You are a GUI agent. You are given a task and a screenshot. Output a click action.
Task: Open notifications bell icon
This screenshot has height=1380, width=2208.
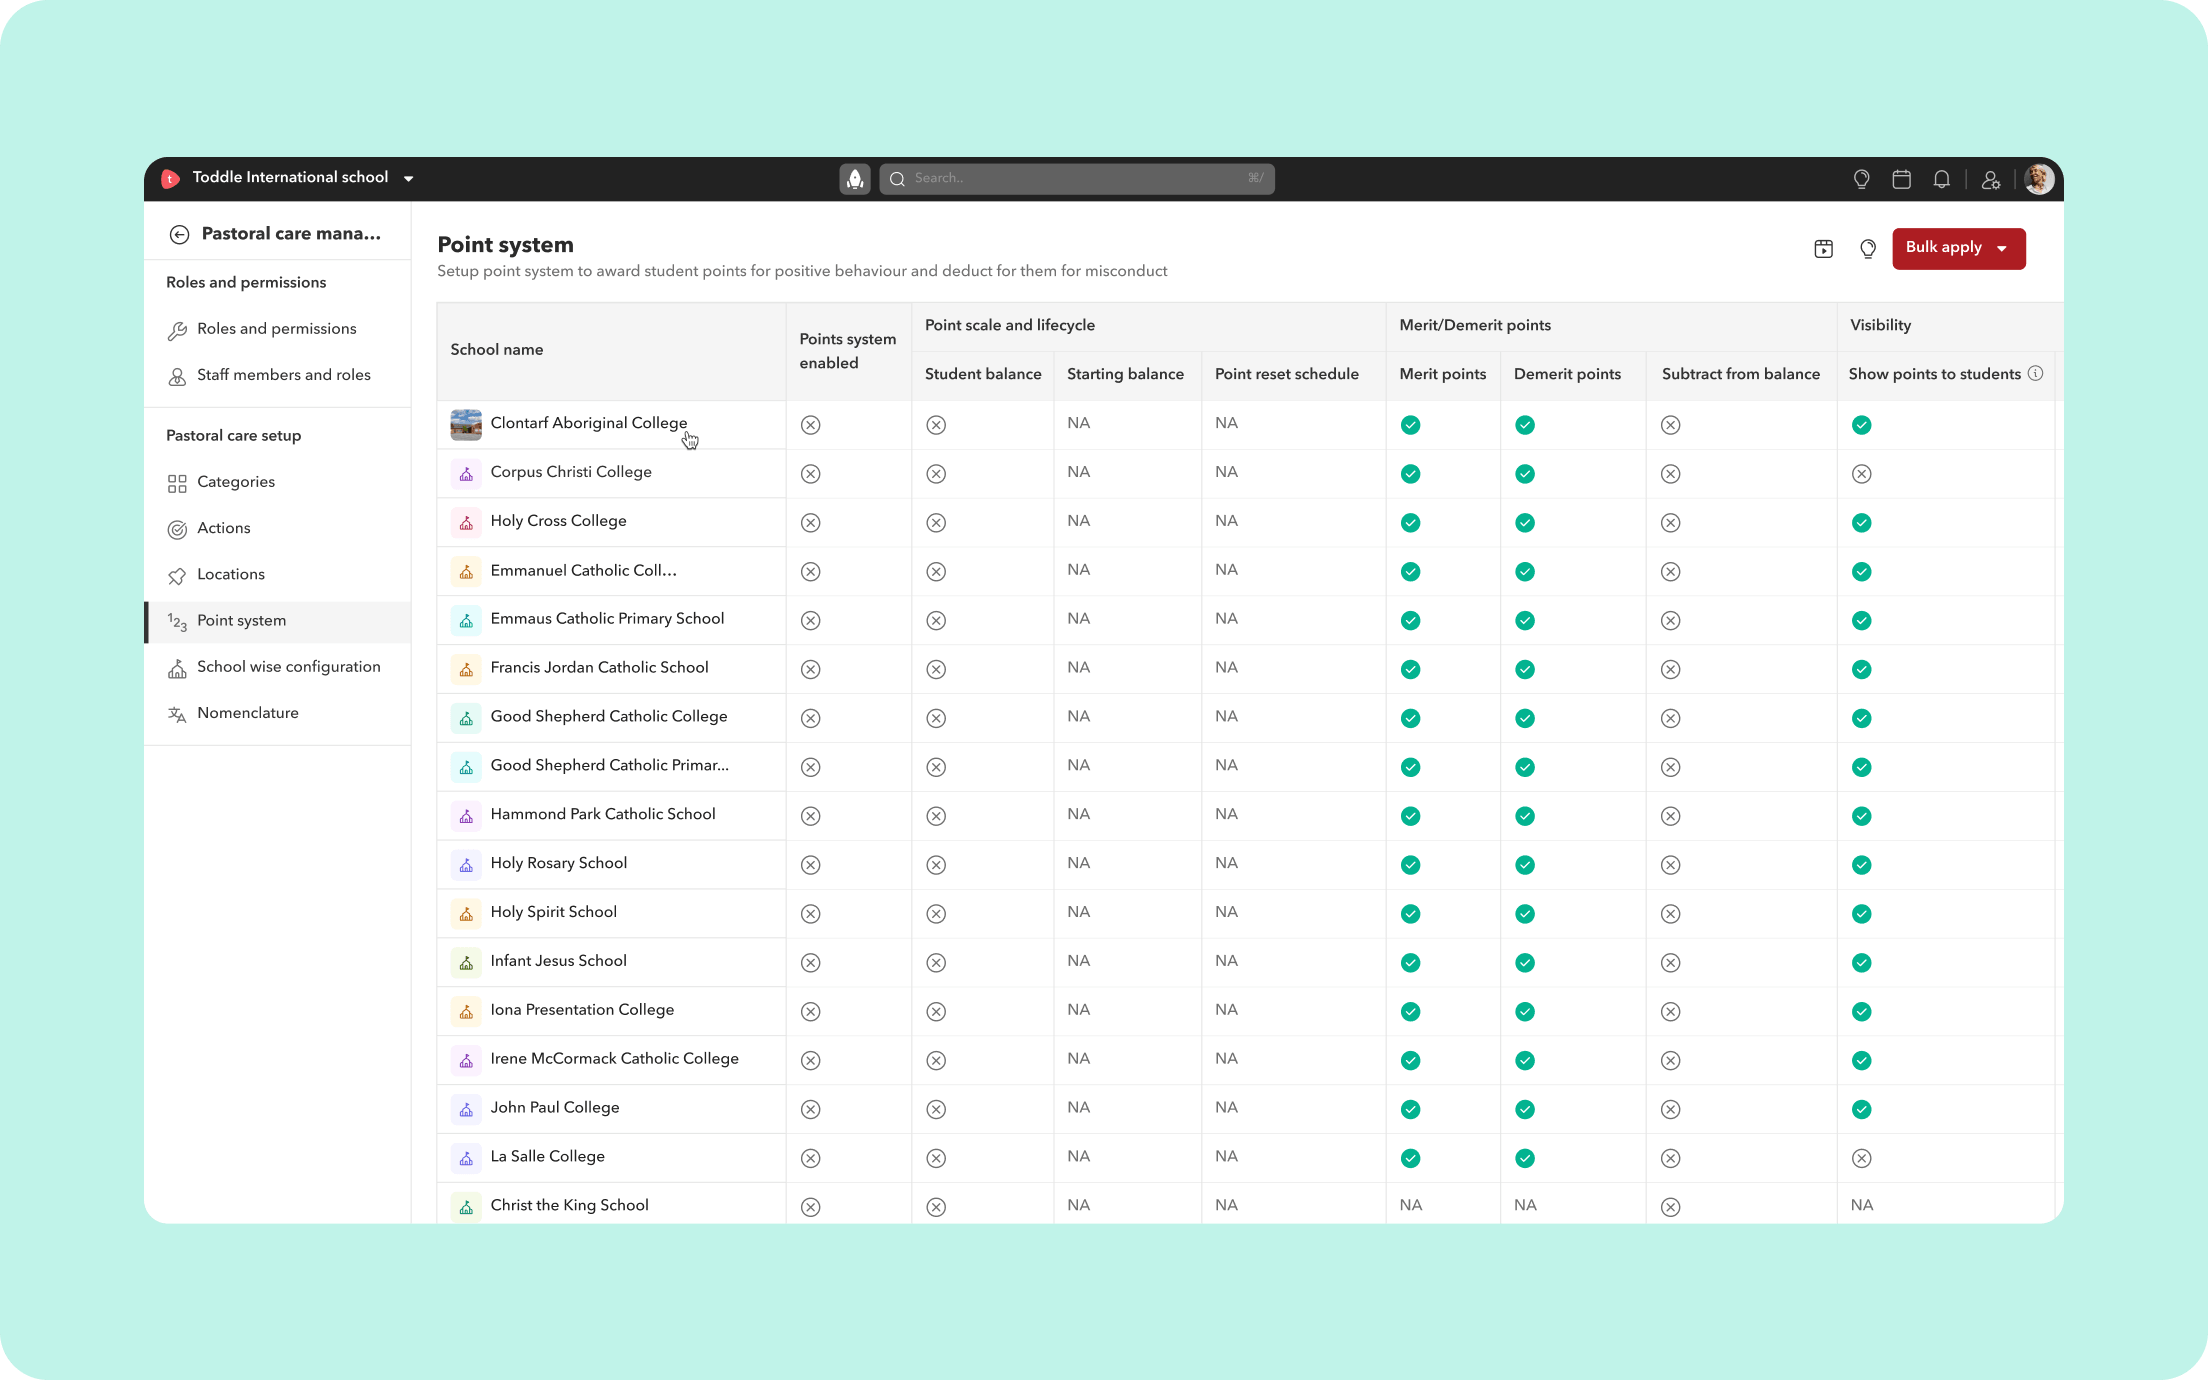1941,179
